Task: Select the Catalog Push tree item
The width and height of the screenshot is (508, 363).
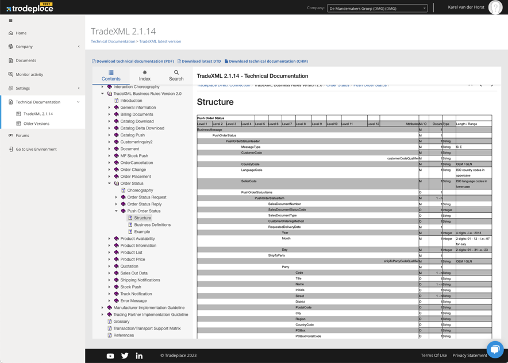Action: 132,135
